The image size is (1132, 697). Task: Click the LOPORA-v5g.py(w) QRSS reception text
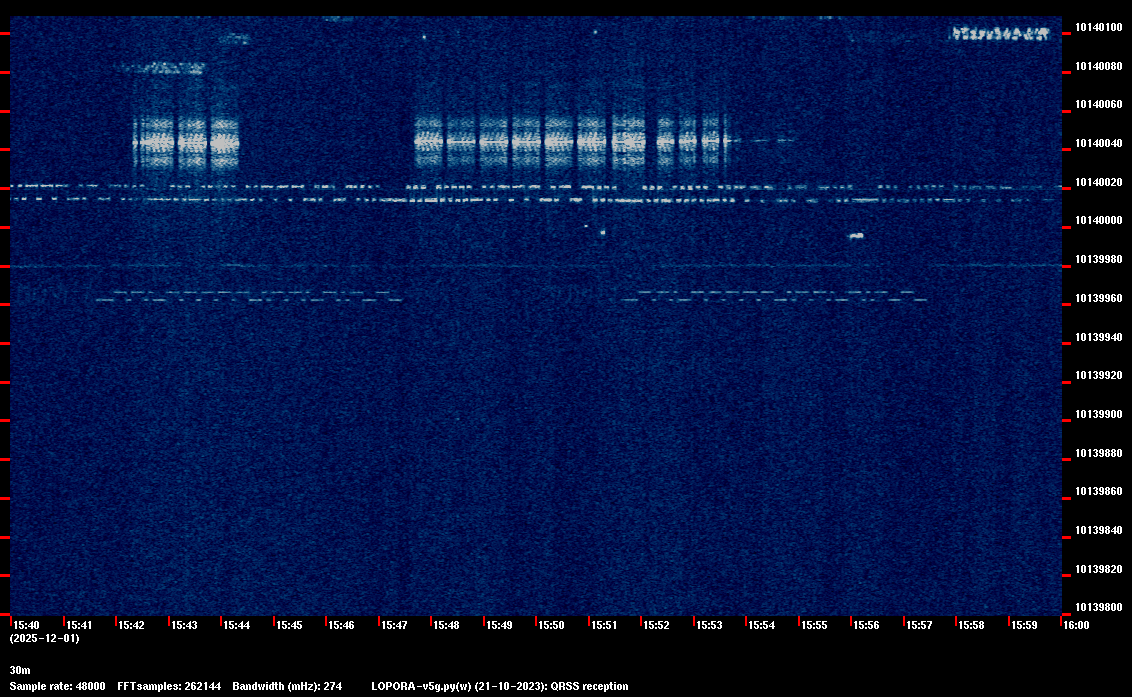click(500, 686)
